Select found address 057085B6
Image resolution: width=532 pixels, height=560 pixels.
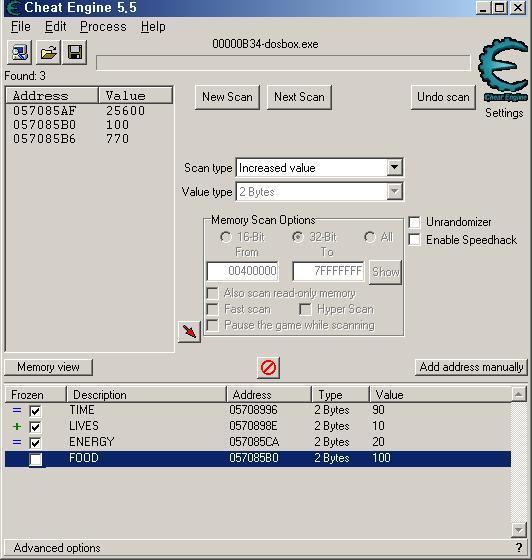click(45, 139)
